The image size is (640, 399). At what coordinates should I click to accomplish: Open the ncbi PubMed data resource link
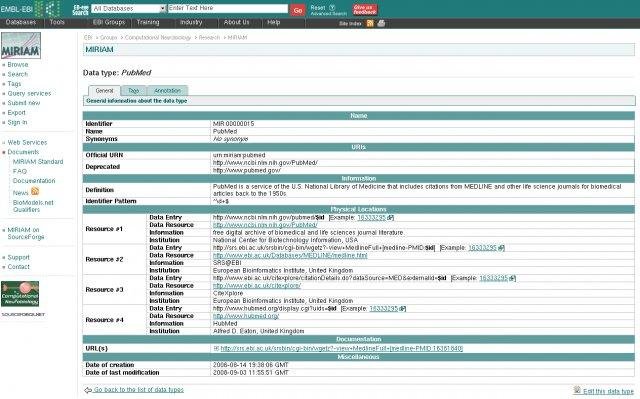pyautogui.click(x=265, y=225)
